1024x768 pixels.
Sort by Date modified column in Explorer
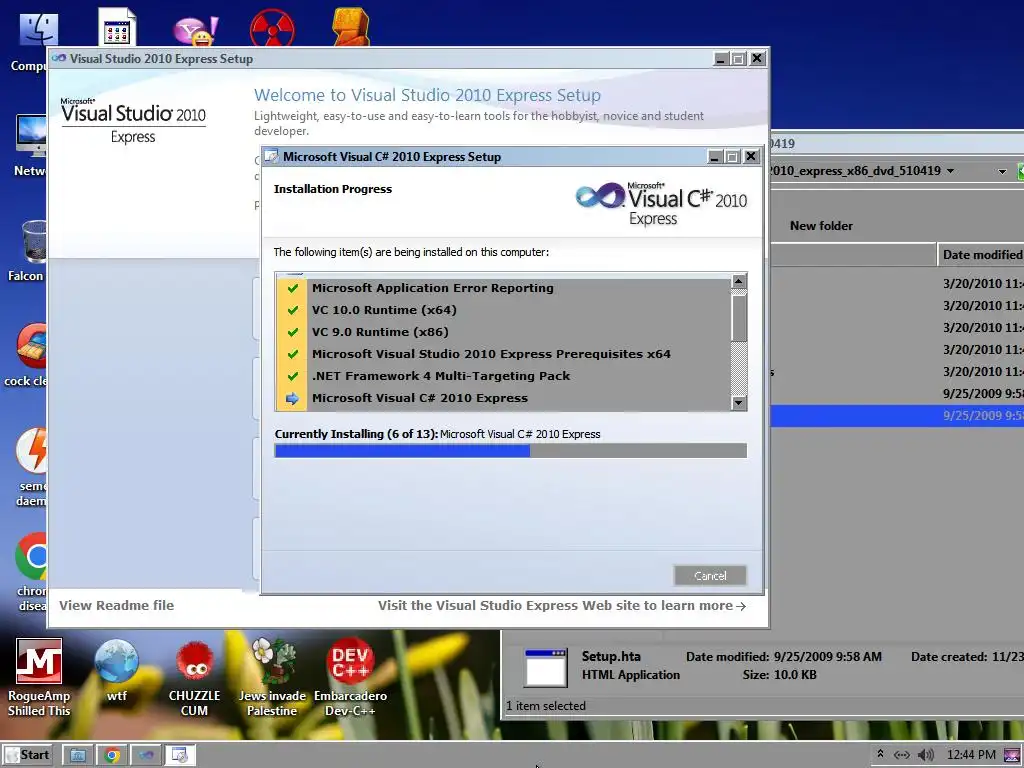tap(981, 255)
